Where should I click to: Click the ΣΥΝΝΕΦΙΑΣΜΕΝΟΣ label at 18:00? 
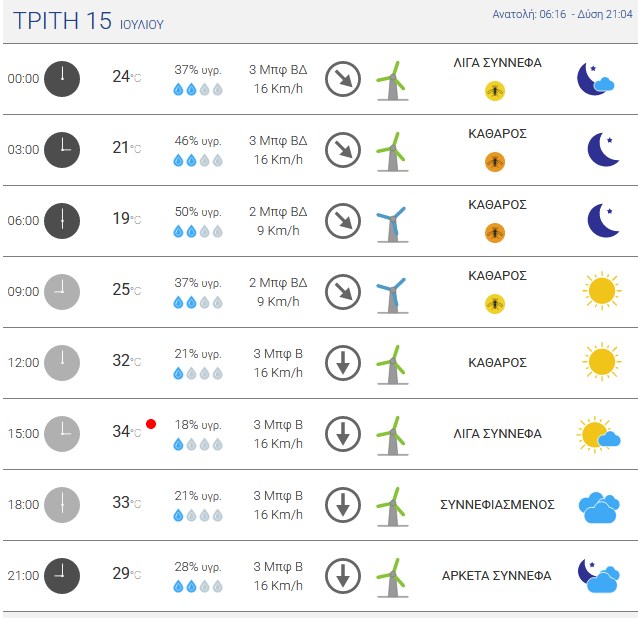[x=497, y=505]
